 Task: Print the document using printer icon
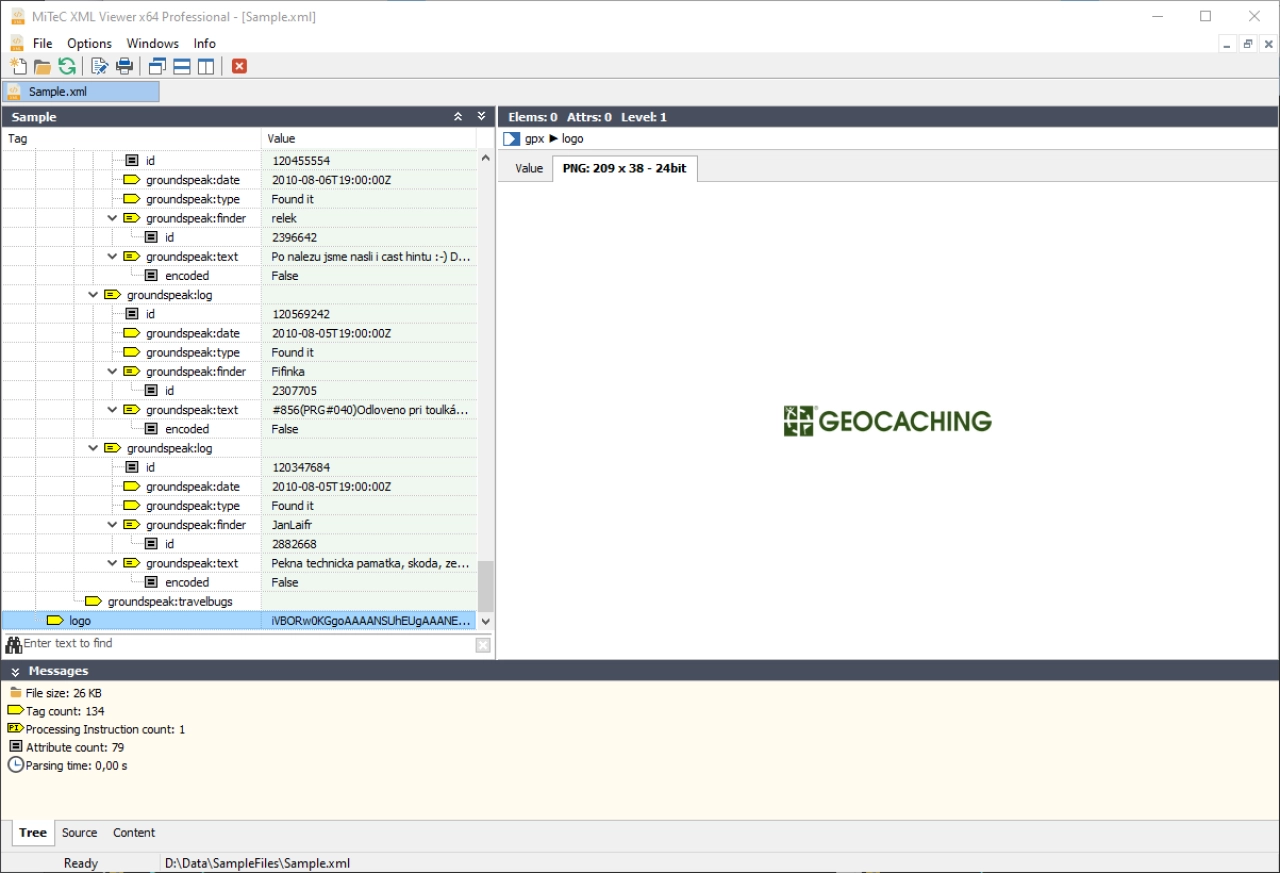tap(124, 66)
